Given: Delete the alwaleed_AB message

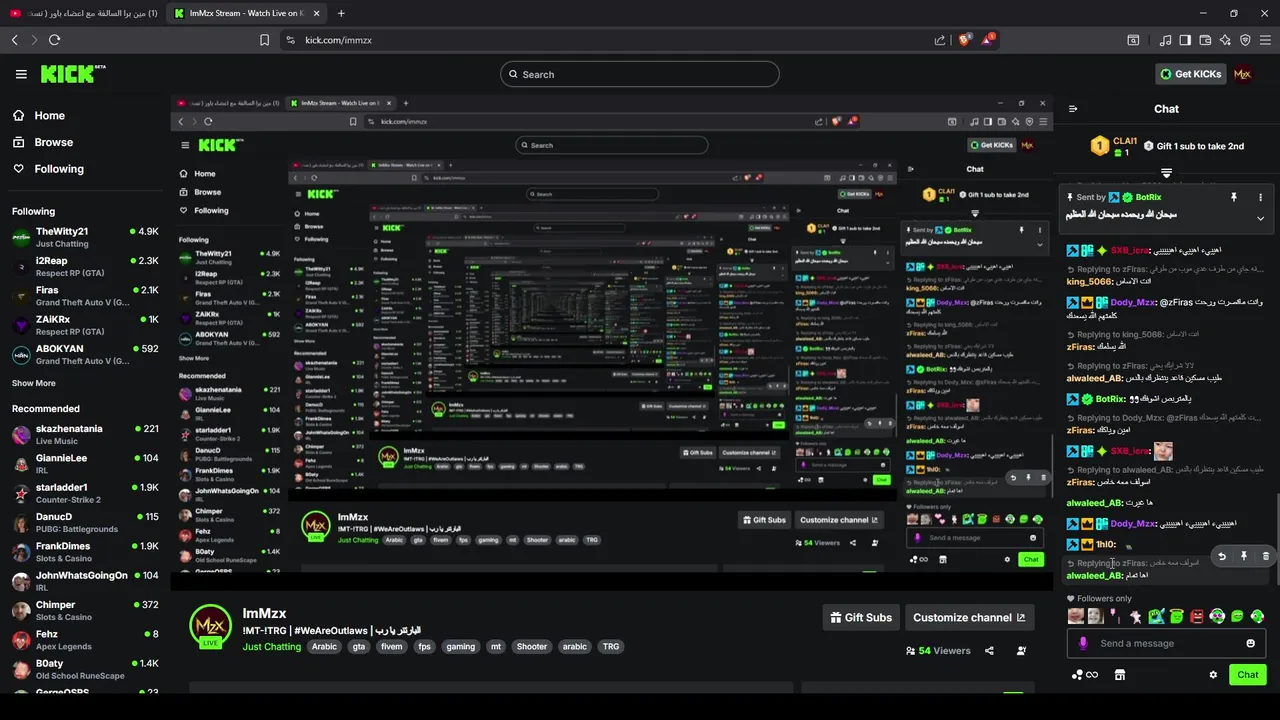Looking at the screenshot, I should pos(1265,556).
